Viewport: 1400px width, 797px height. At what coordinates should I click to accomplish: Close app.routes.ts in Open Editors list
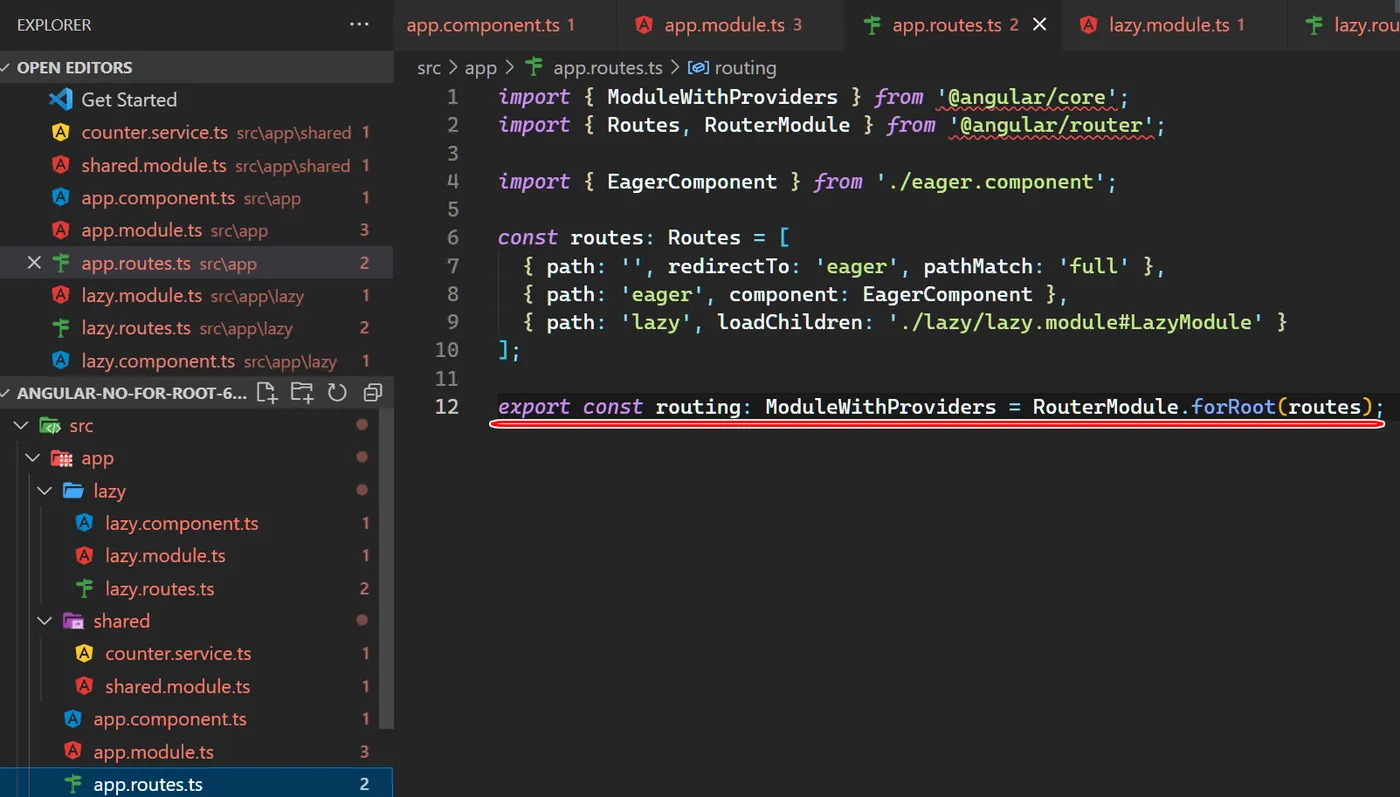click(34, 263)
